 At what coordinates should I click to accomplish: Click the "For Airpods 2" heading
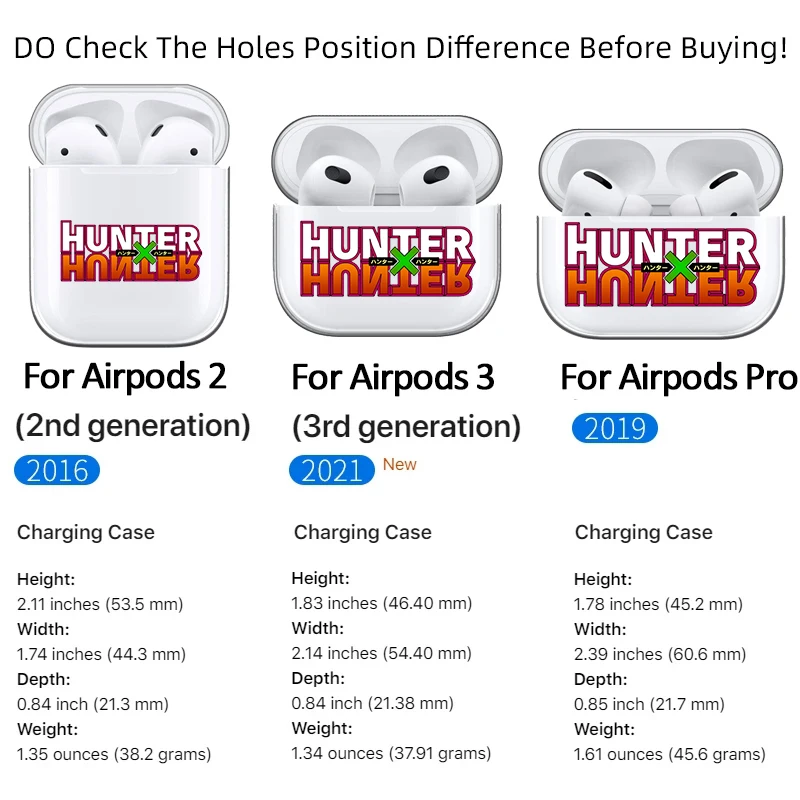(x=125, y=377)
